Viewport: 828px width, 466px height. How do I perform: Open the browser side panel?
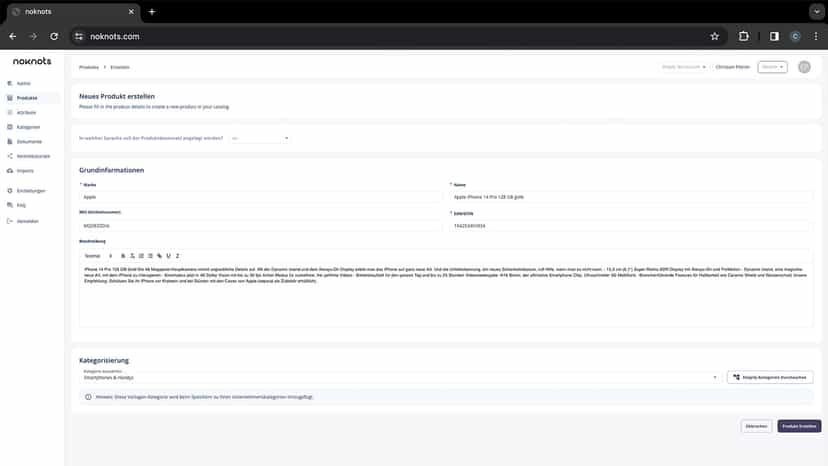click(774, 36)
